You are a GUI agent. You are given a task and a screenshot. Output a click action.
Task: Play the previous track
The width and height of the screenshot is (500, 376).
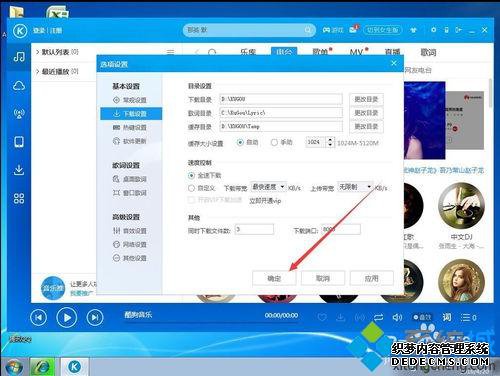pyautogui.click(x=38, y=318)
